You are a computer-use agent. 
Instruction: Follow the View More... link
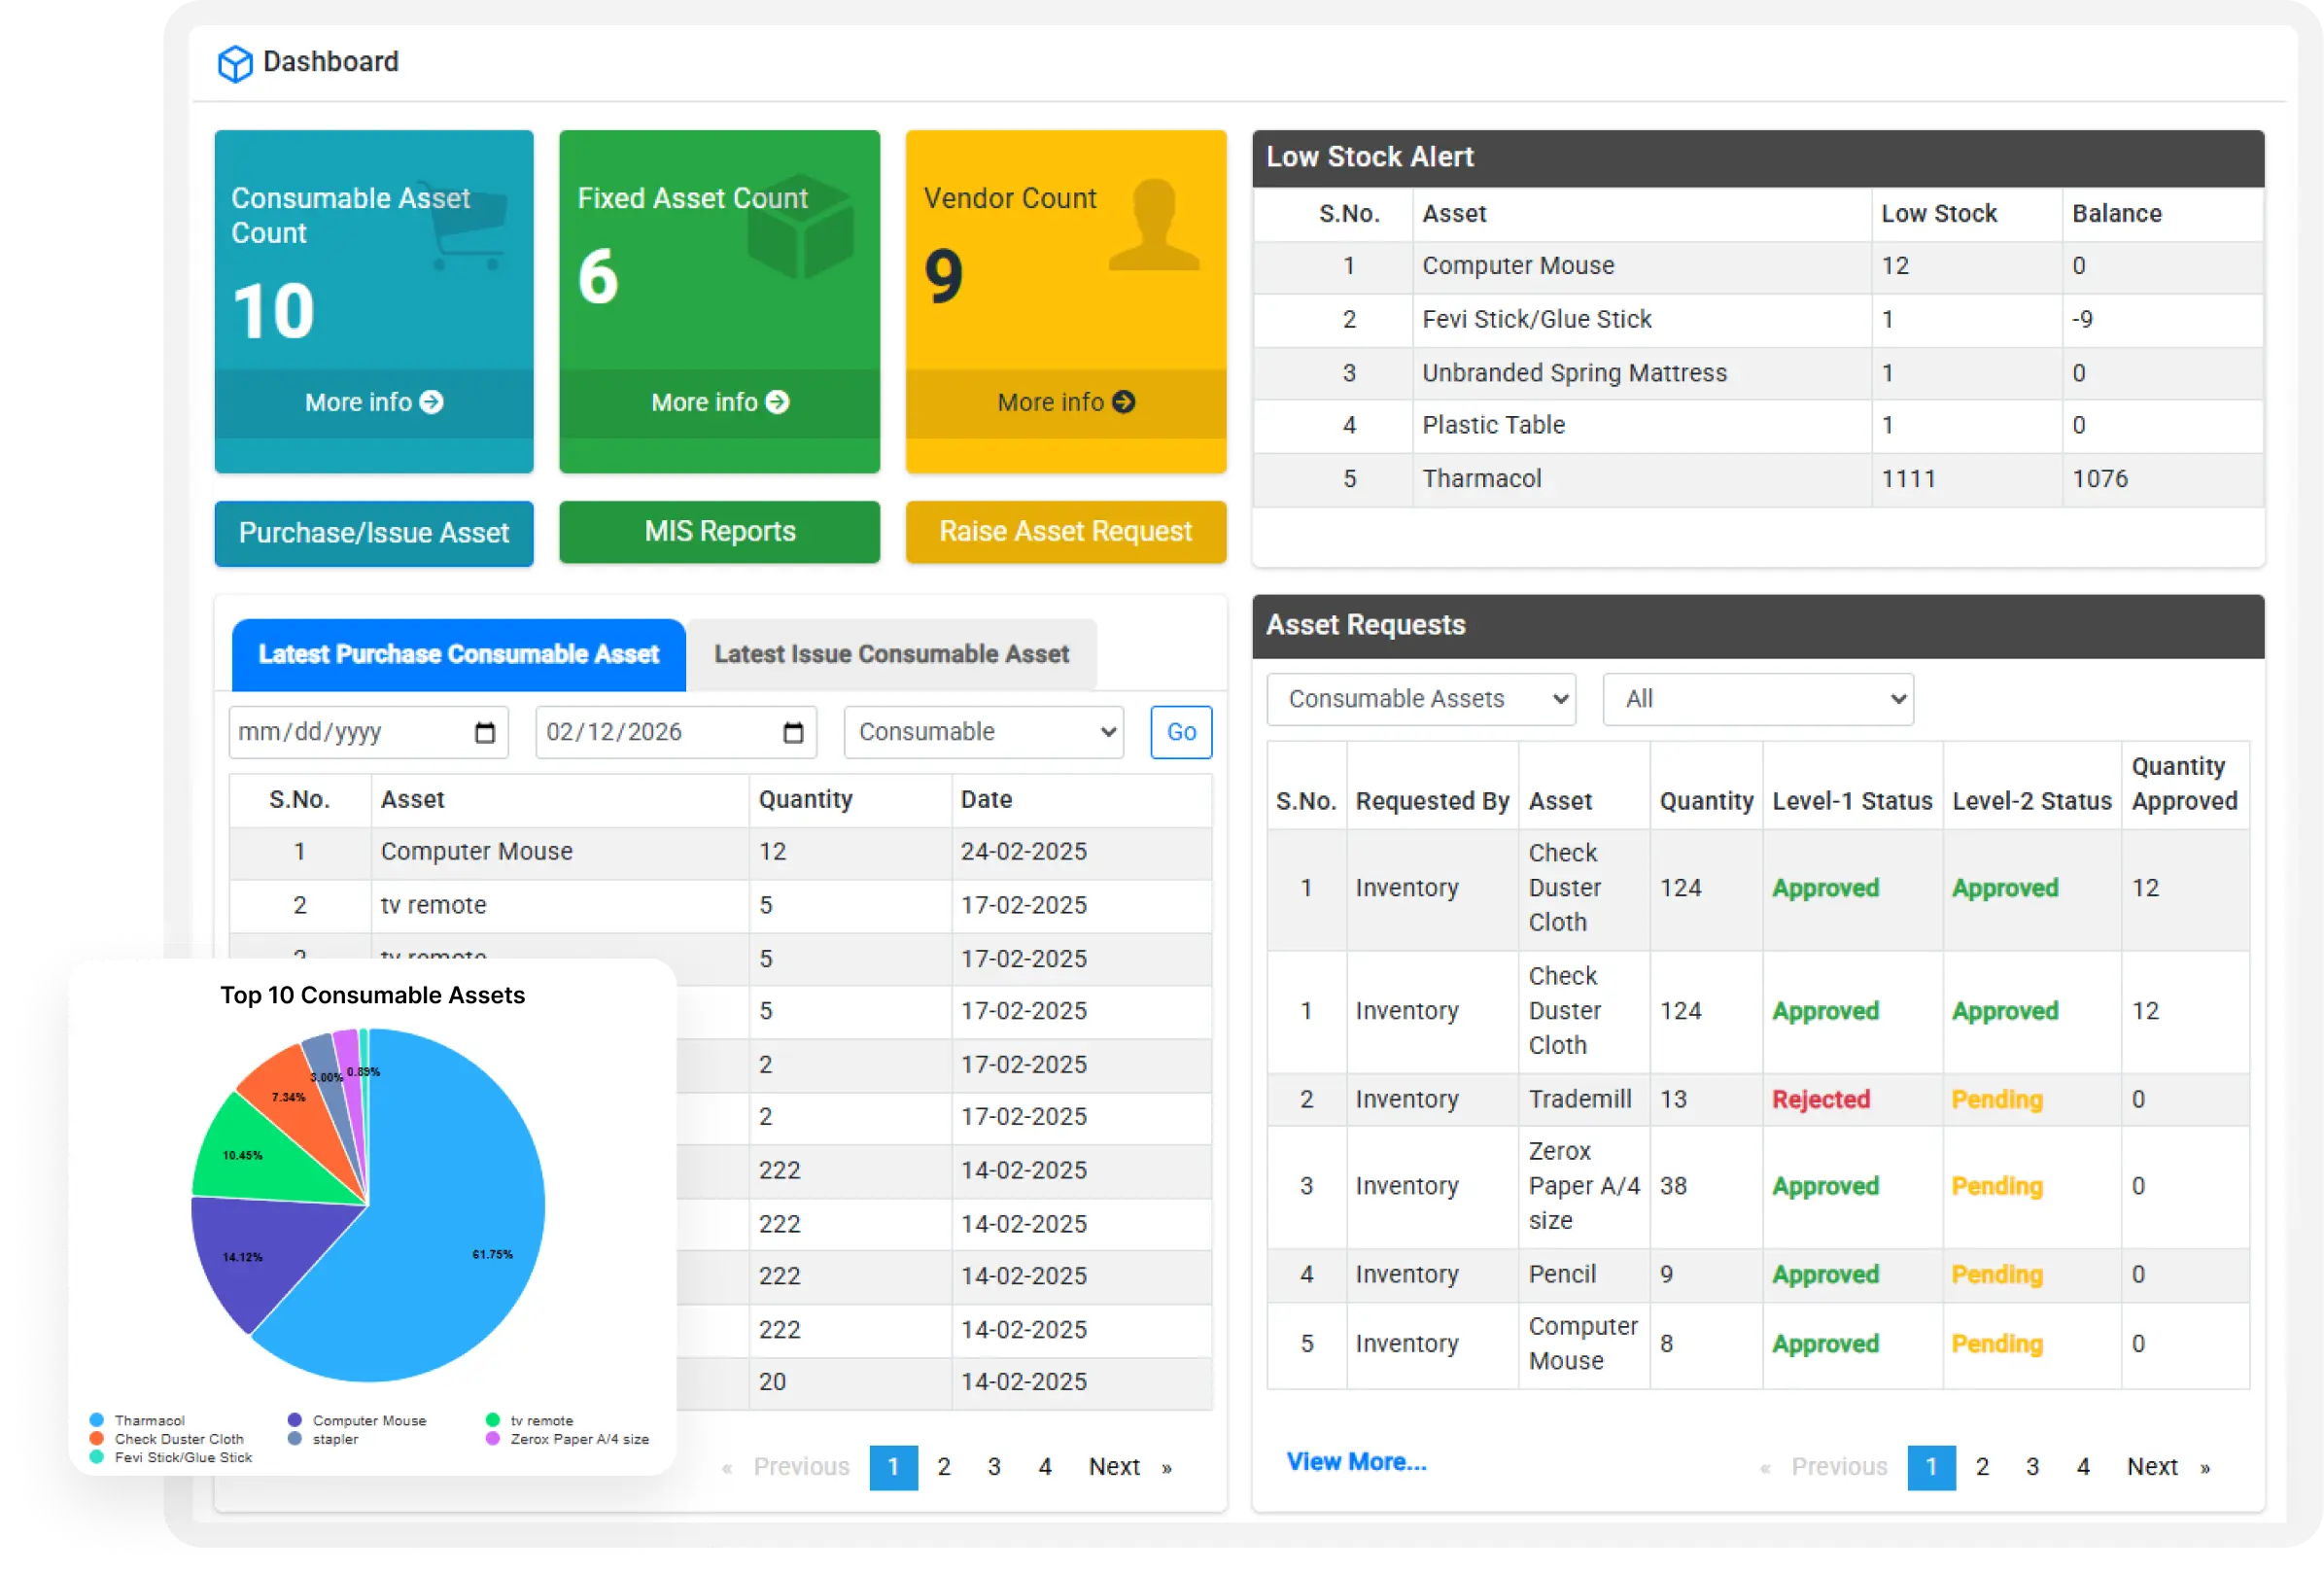[x=1355, y=1462]
